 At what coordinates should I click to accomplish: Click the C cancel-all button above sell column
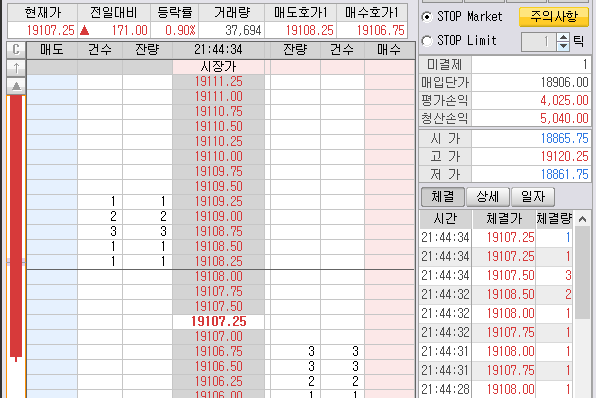[x=16, y=50]
